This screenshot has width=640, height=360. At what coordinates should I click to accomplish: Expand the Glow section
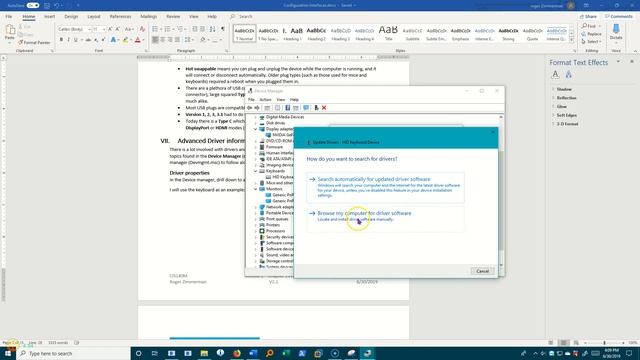pos(562,107)
